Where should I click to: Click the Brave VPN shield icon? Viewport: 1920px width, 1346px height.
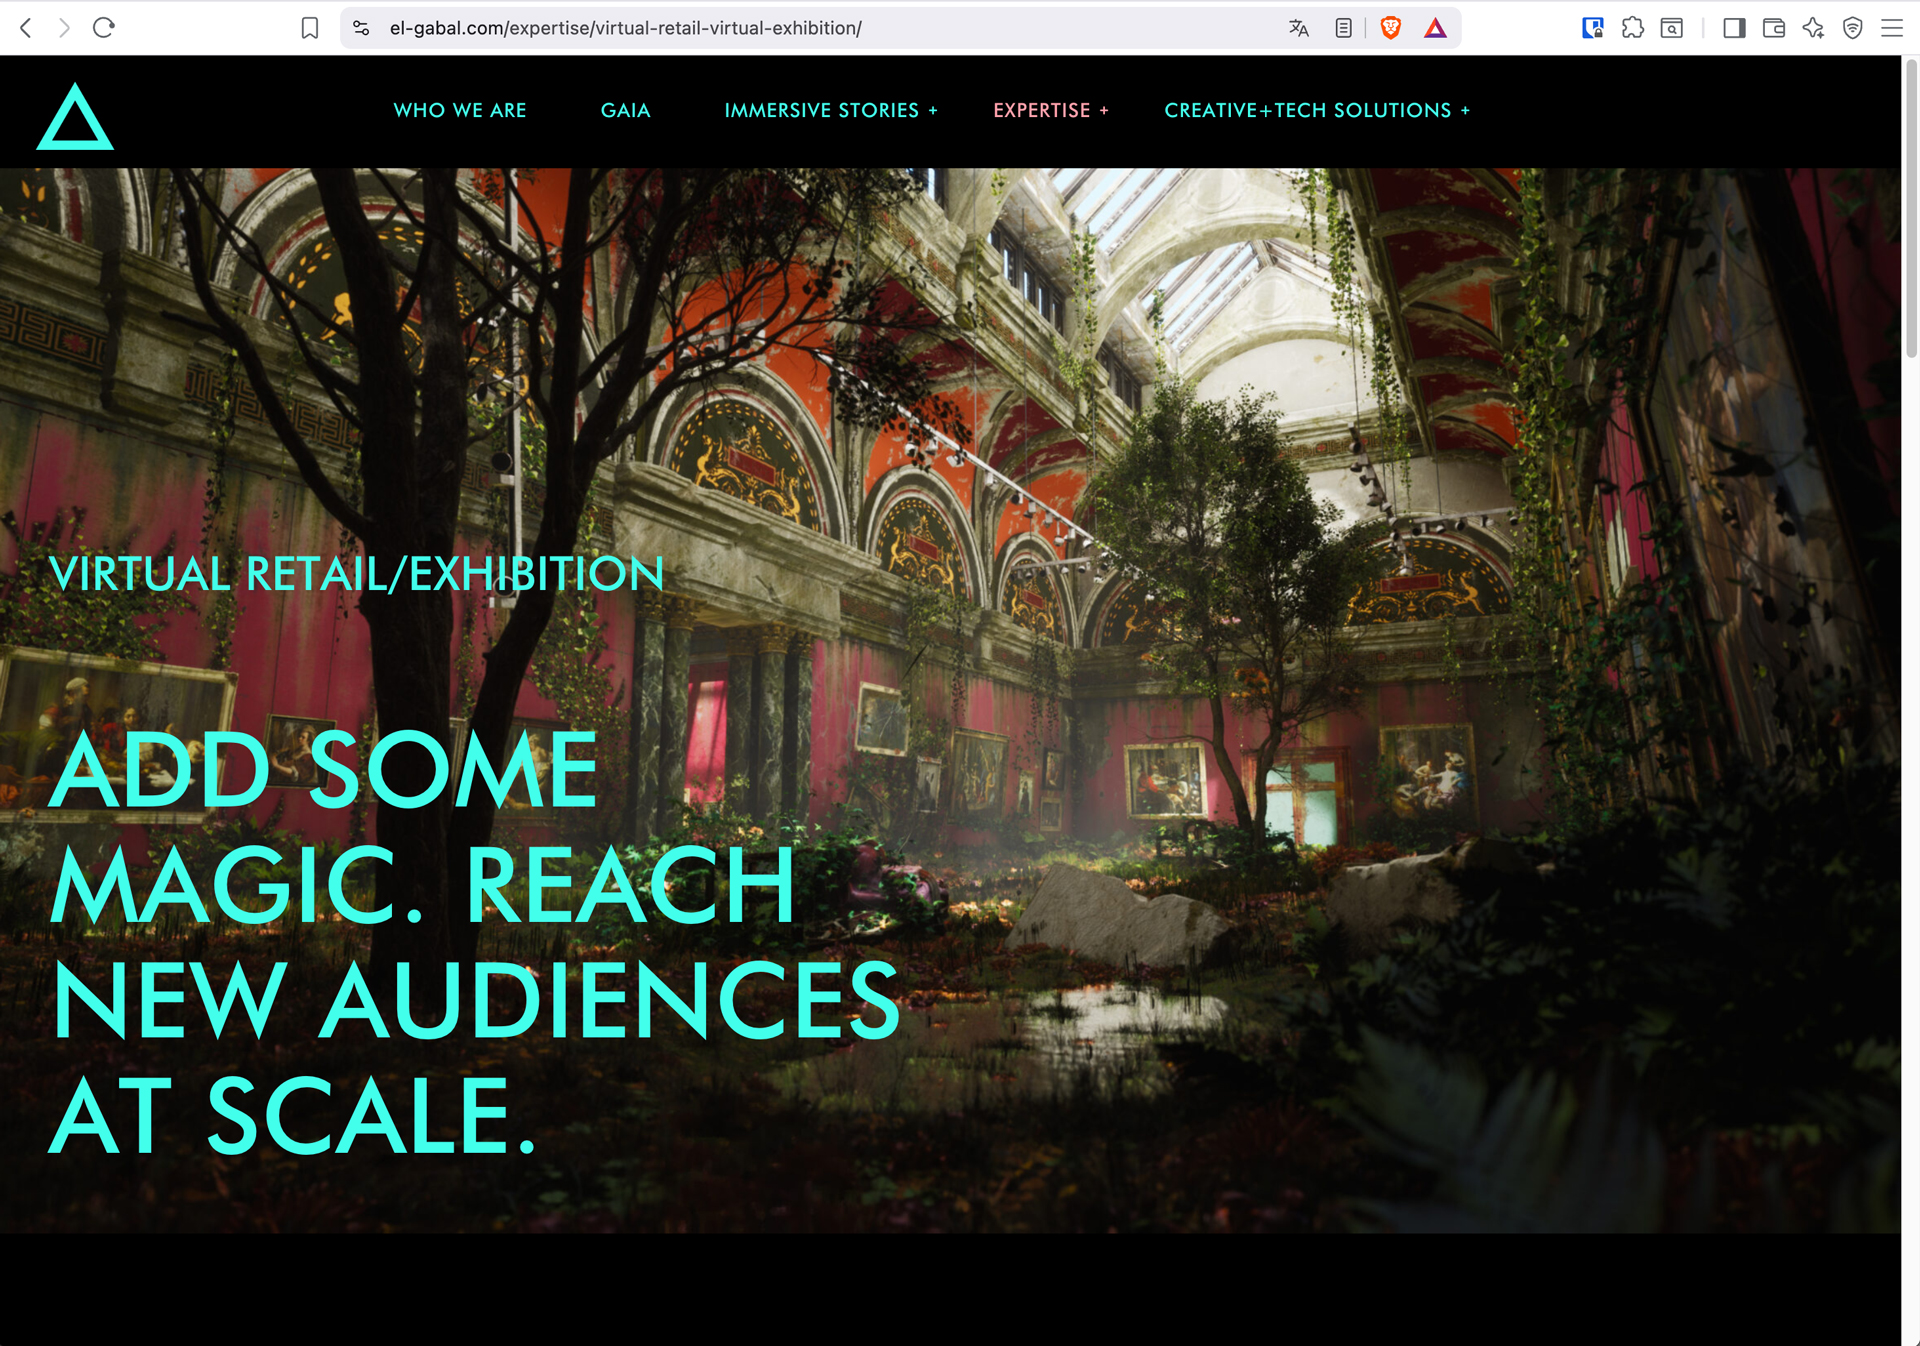point(1852,28)
